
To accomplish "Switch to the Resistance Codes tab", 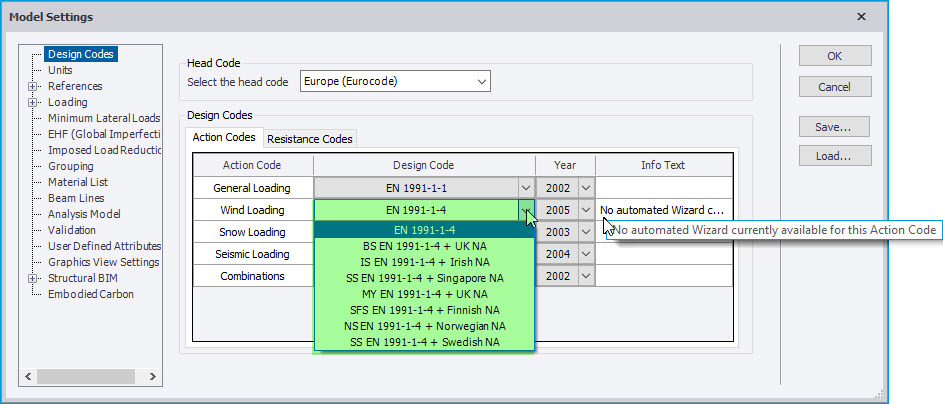I will click(x=309, y=139).
